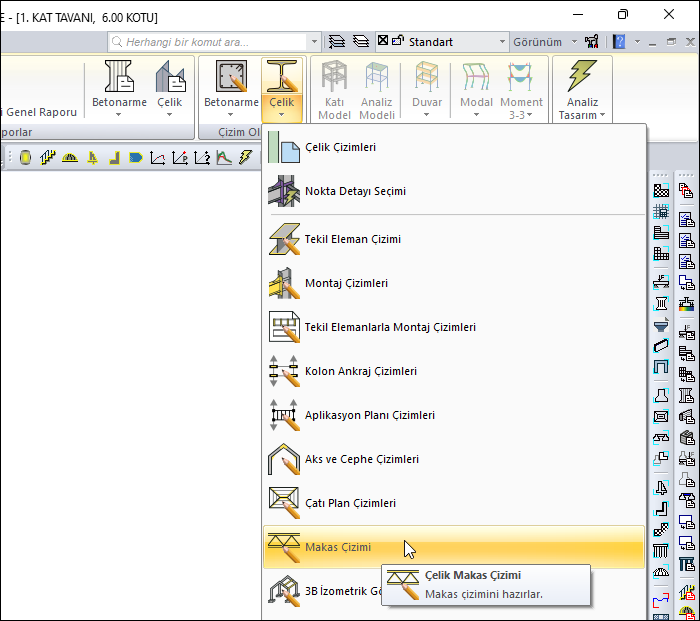
Task: Minimize the inner document window
Action: pos(653,42)
